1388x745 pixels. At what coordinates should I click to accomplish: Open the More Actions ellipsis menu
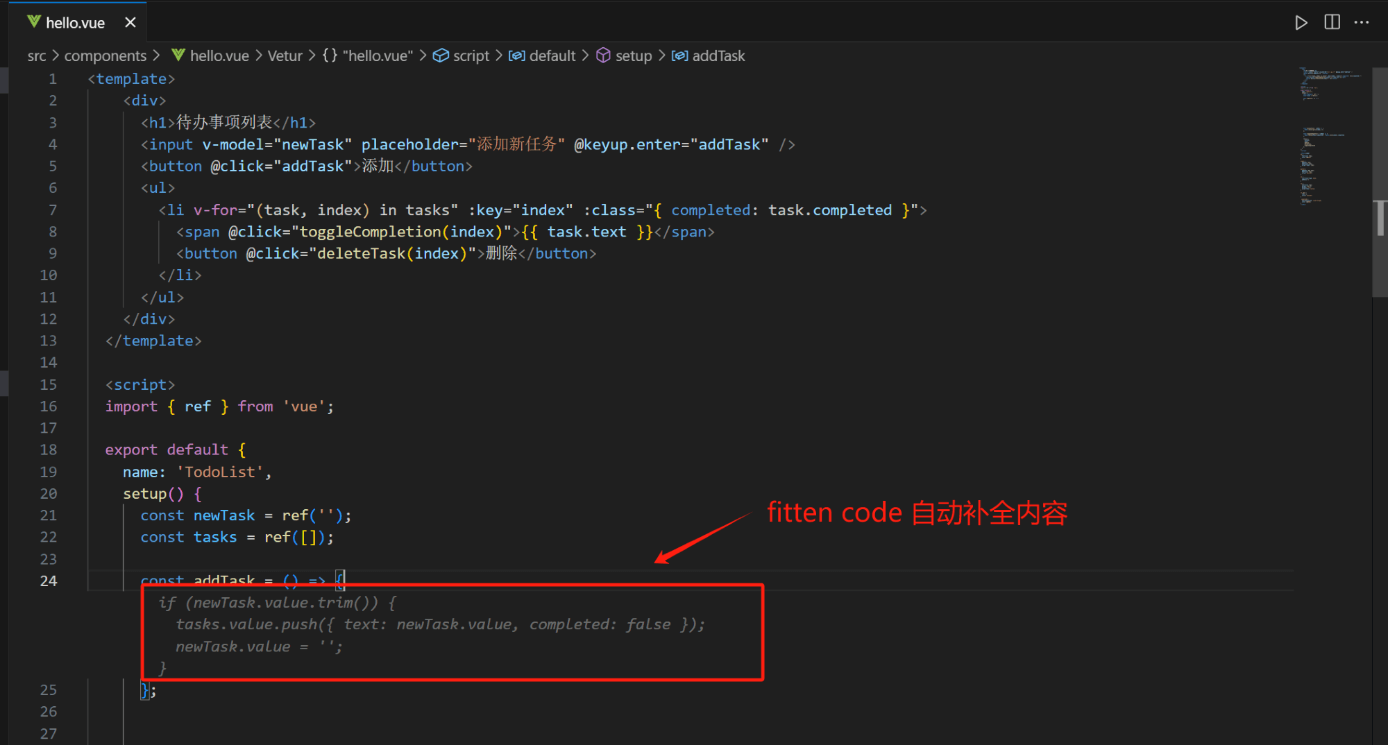tap(1362, 22)
